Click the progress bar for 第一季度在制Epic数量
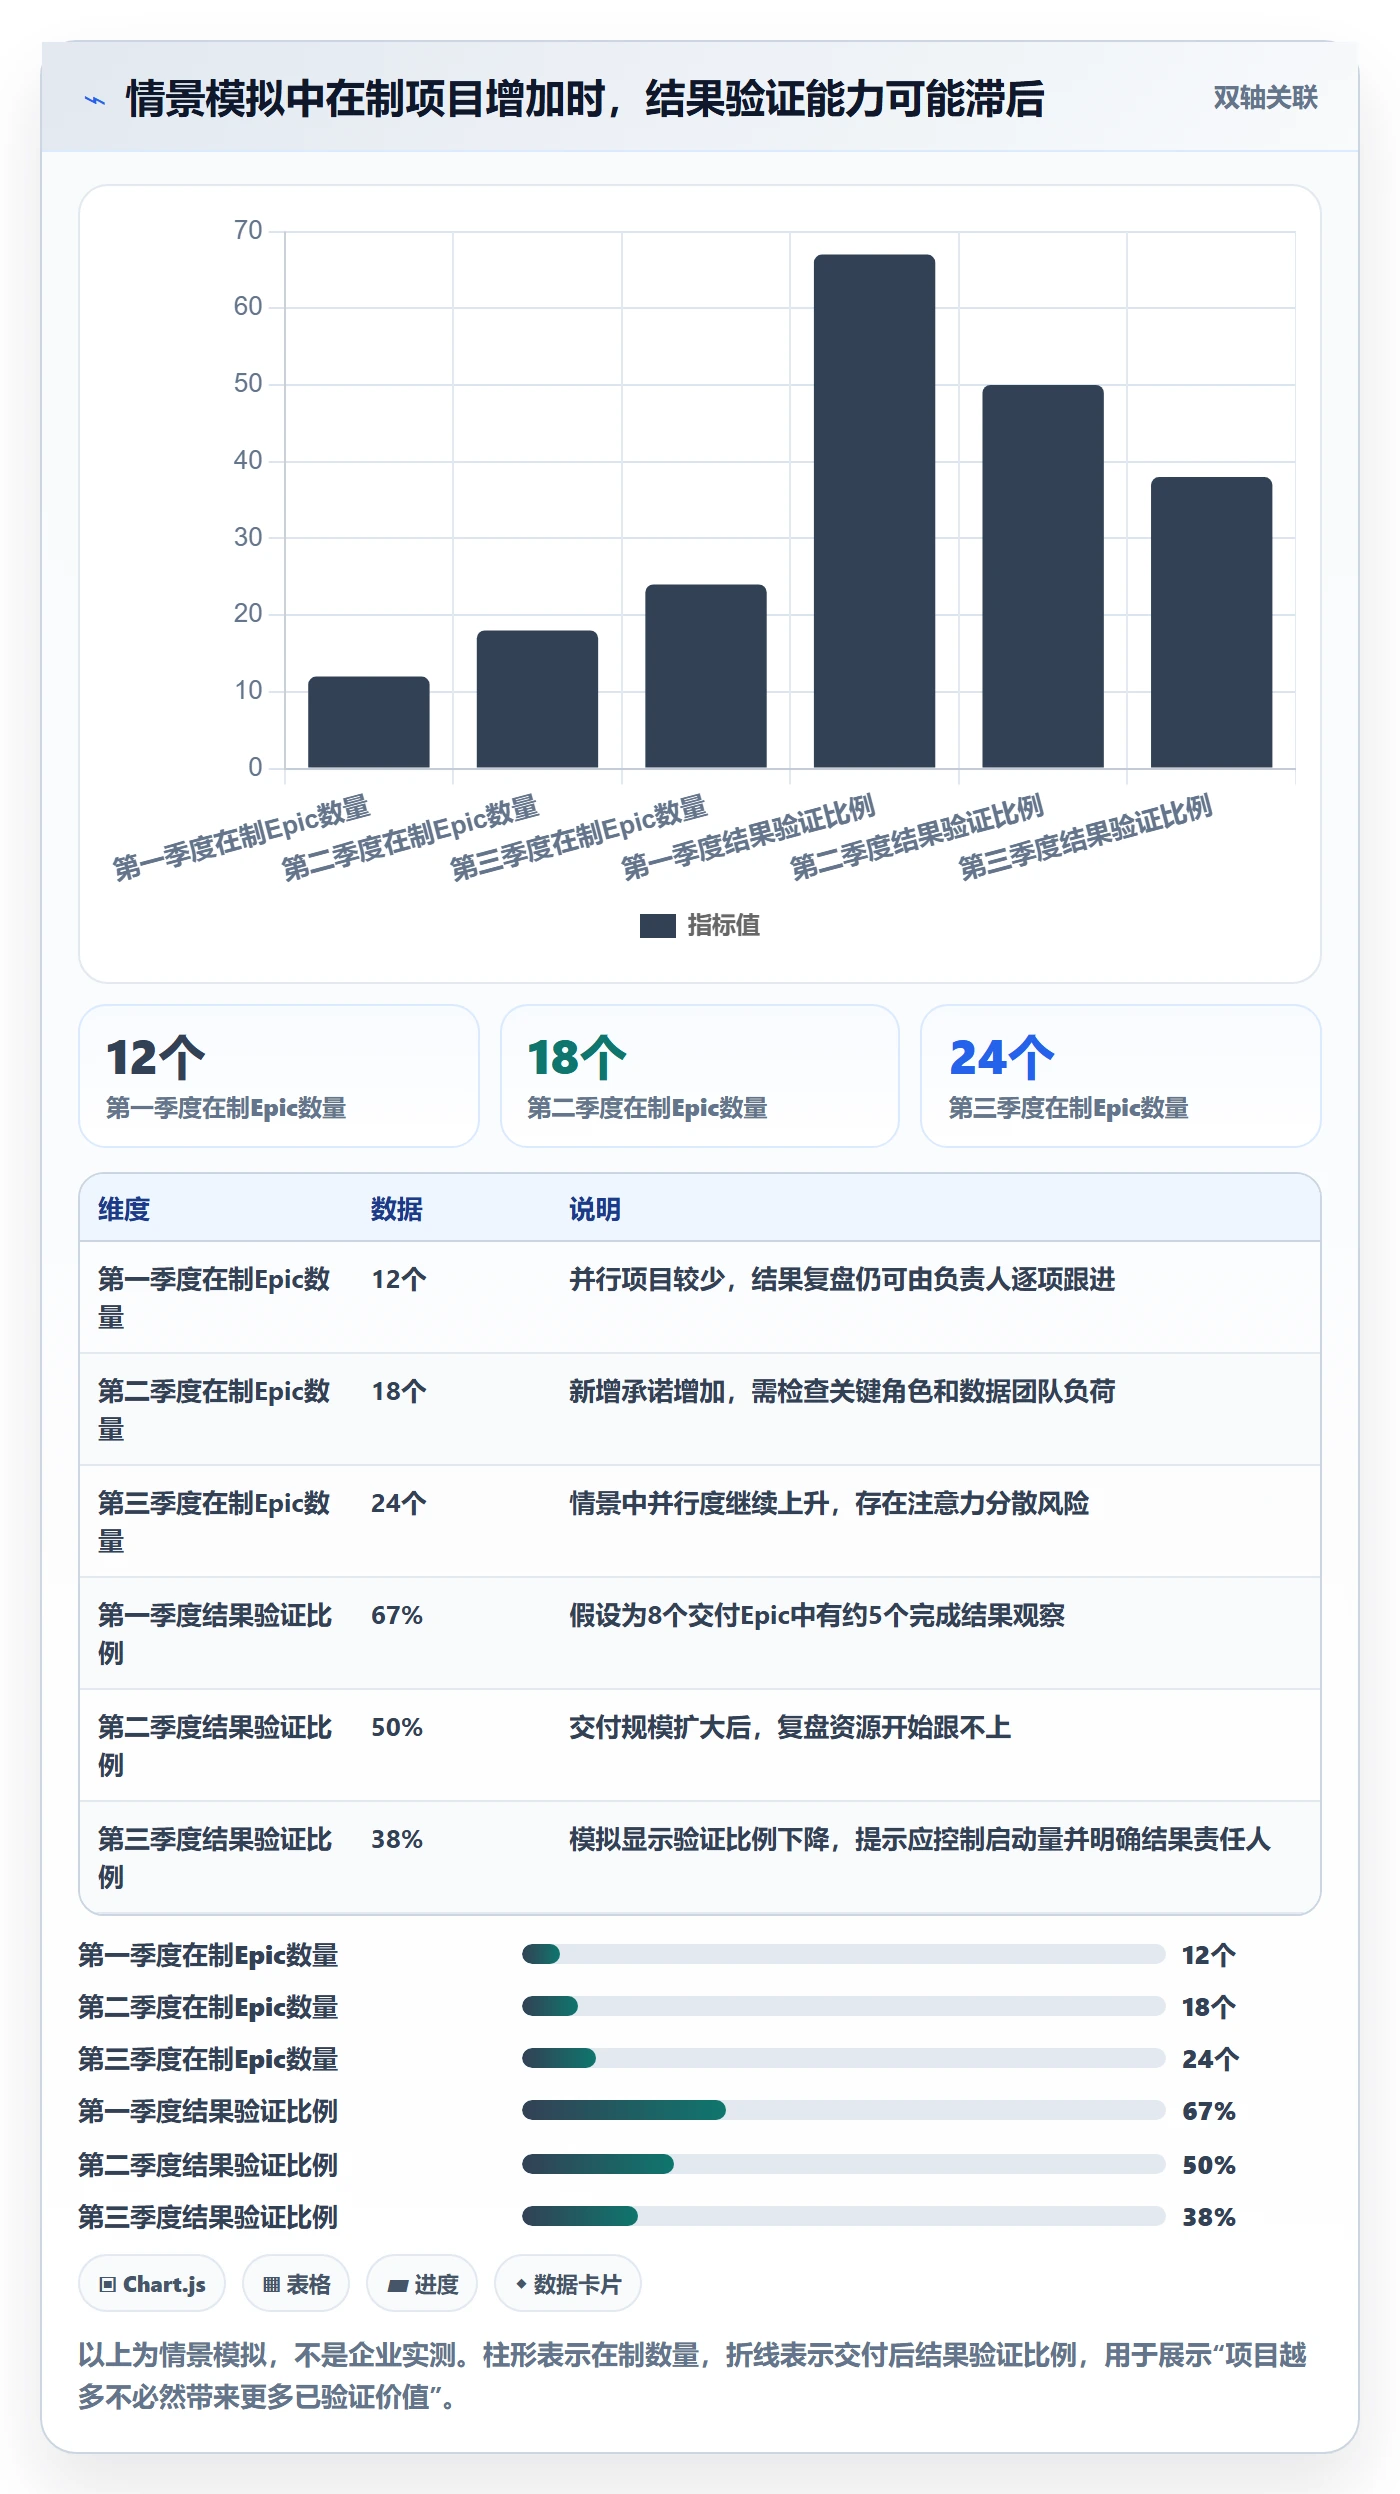 [x=843, y=1954]
